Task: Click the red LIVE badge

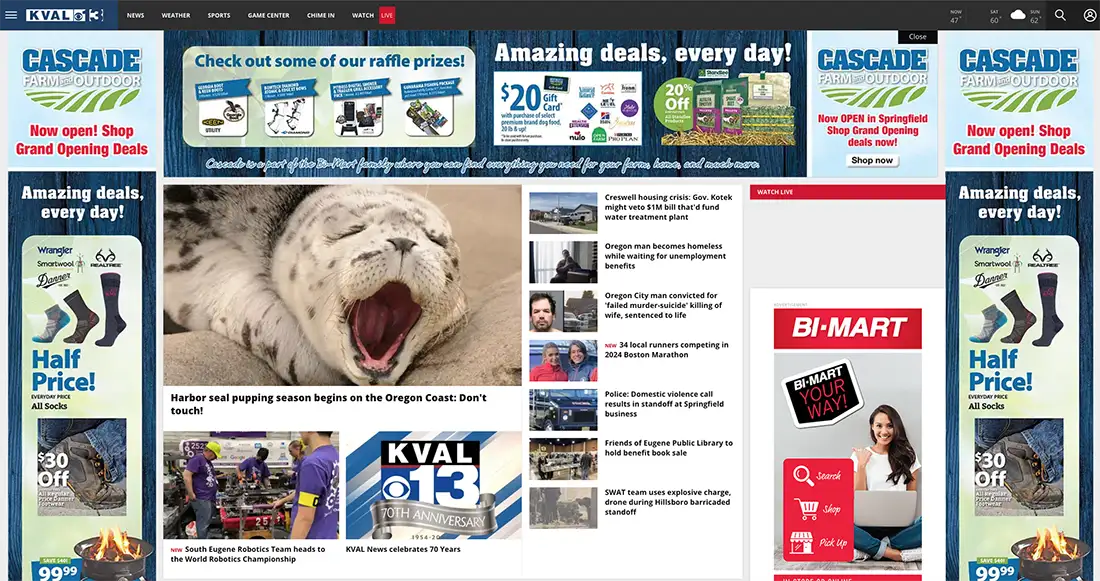Action: [x=387, y=15]
